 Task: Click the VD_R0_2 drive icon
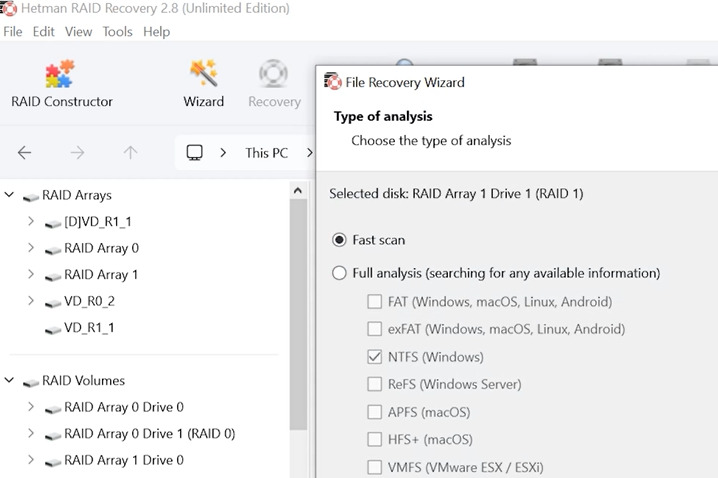pyautogui.click(x=53, y=303)
